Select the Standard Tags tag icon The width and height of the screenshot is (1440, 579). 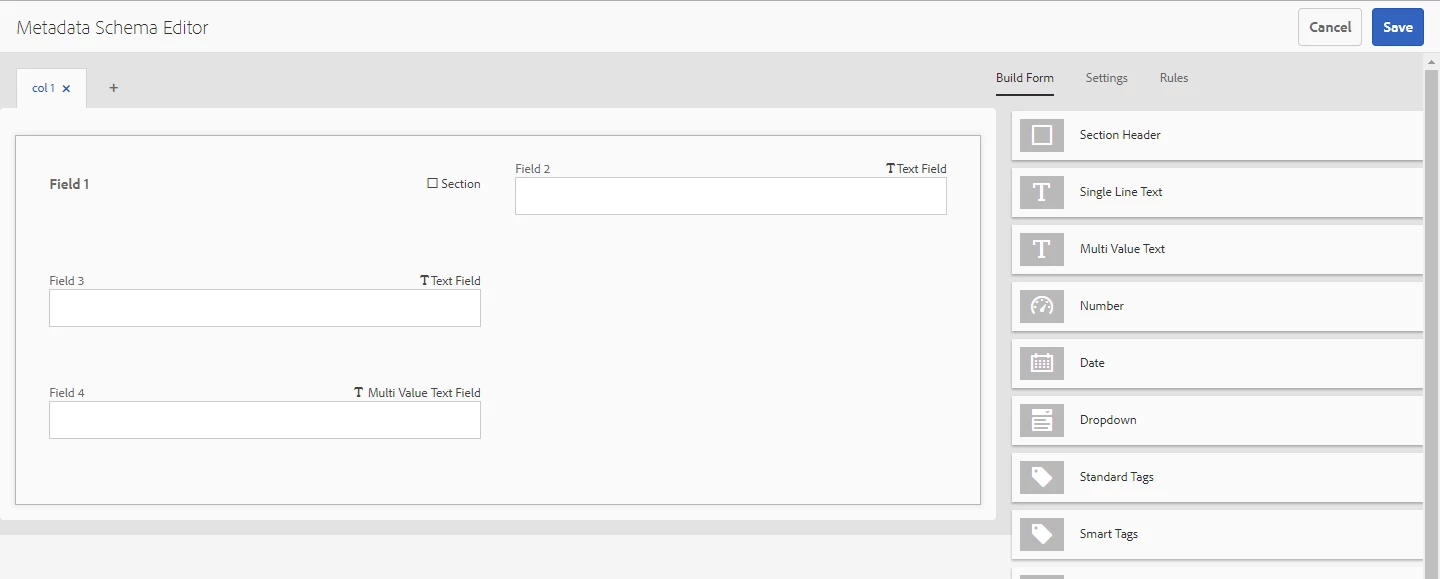tap(1042, 477)
